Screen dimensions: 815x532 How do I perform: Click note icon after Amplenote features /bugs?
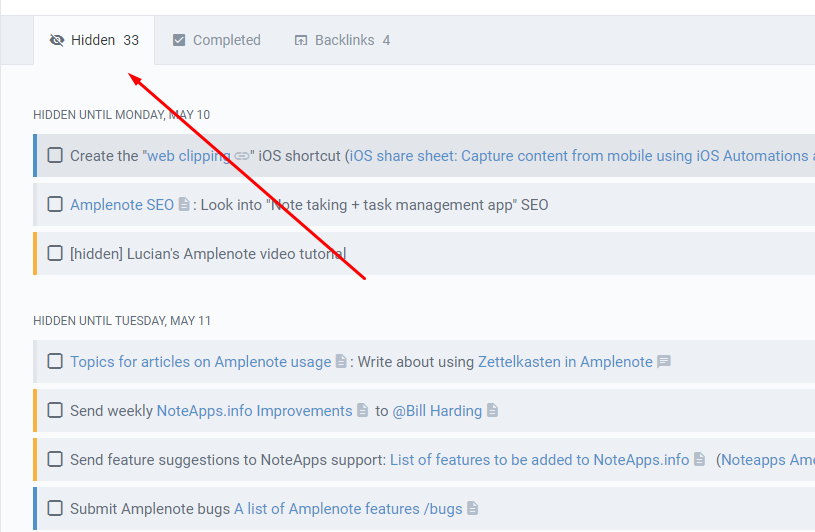coord(472,508)
